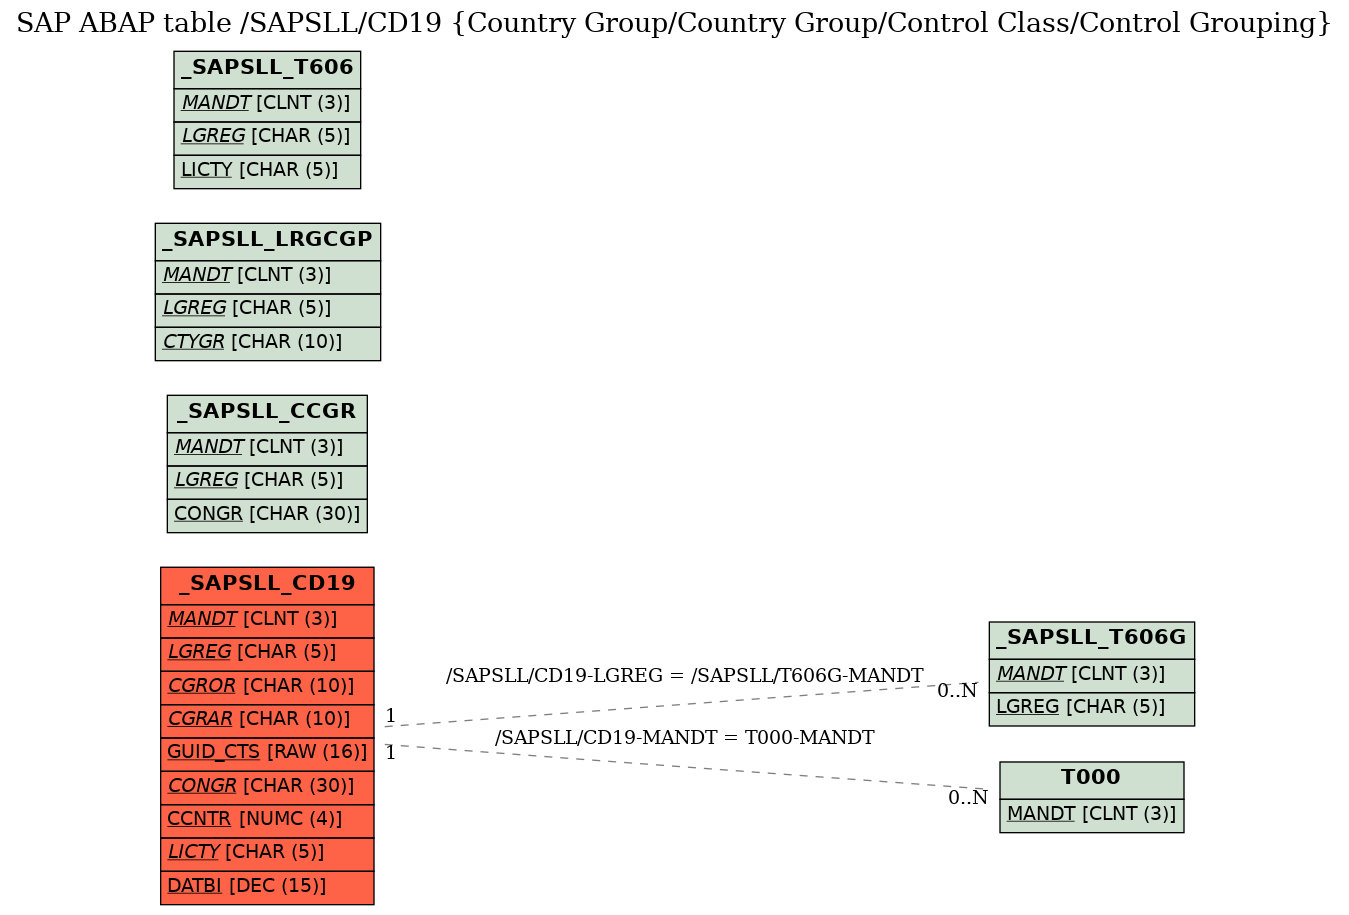Screen dimensions: 1349x915
Task: Click the 0..N cardinality near T000
Action: [x=968, y=798]
